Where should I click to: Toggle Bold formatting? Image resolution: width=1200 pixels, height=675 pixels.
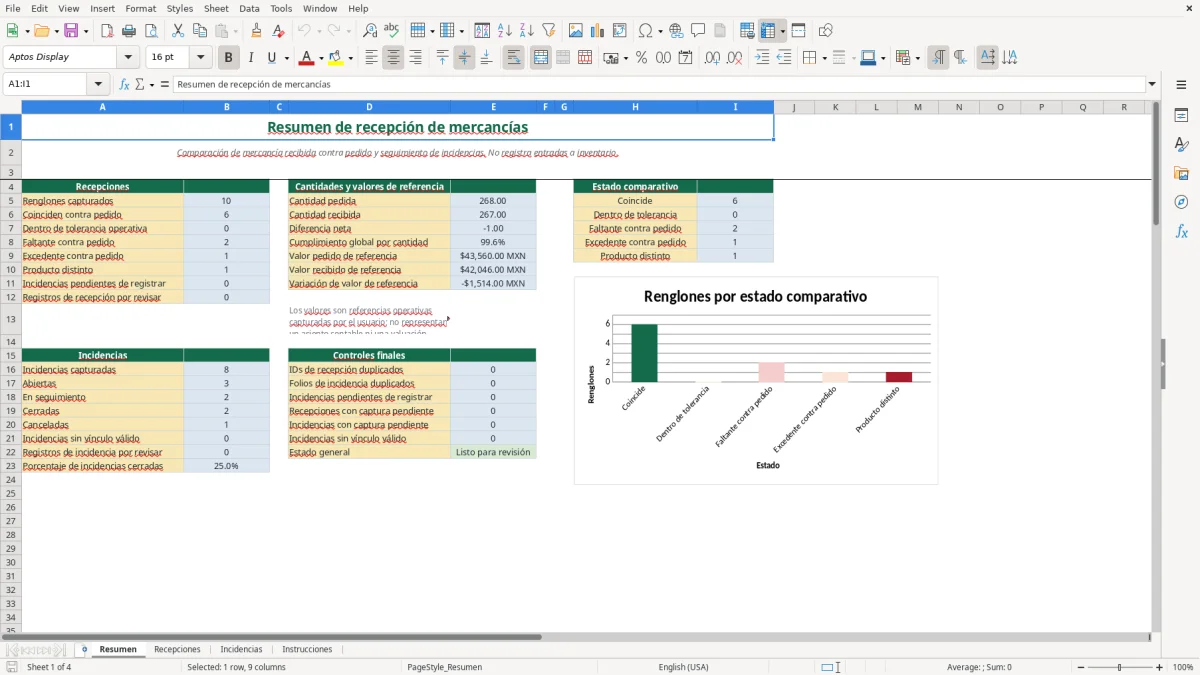coord(229,58)
